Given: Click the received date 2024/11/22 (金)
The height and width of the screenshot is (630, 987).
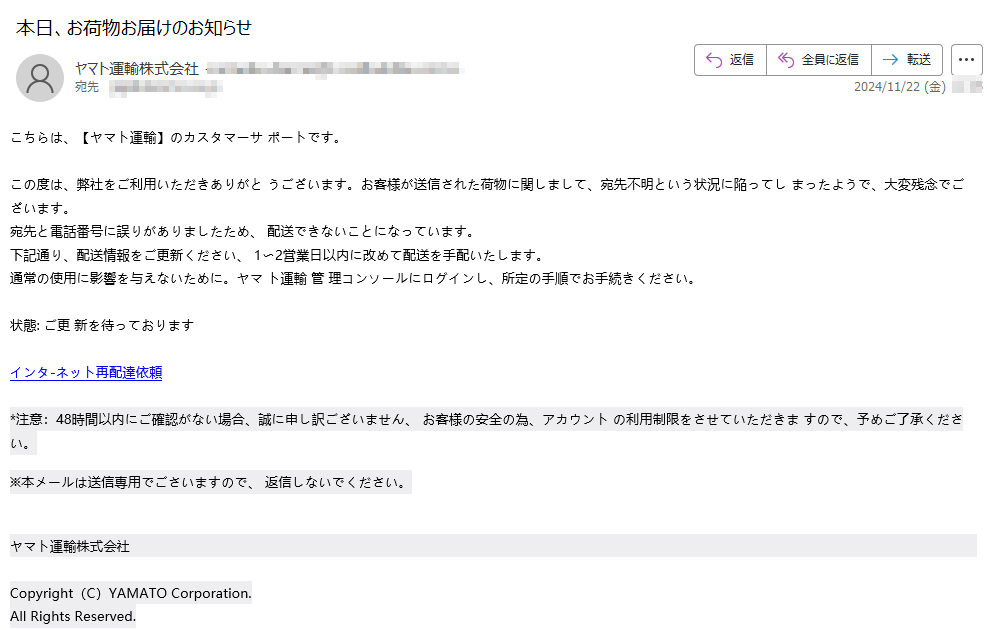Looking at the screenshot, I should 900,87.
